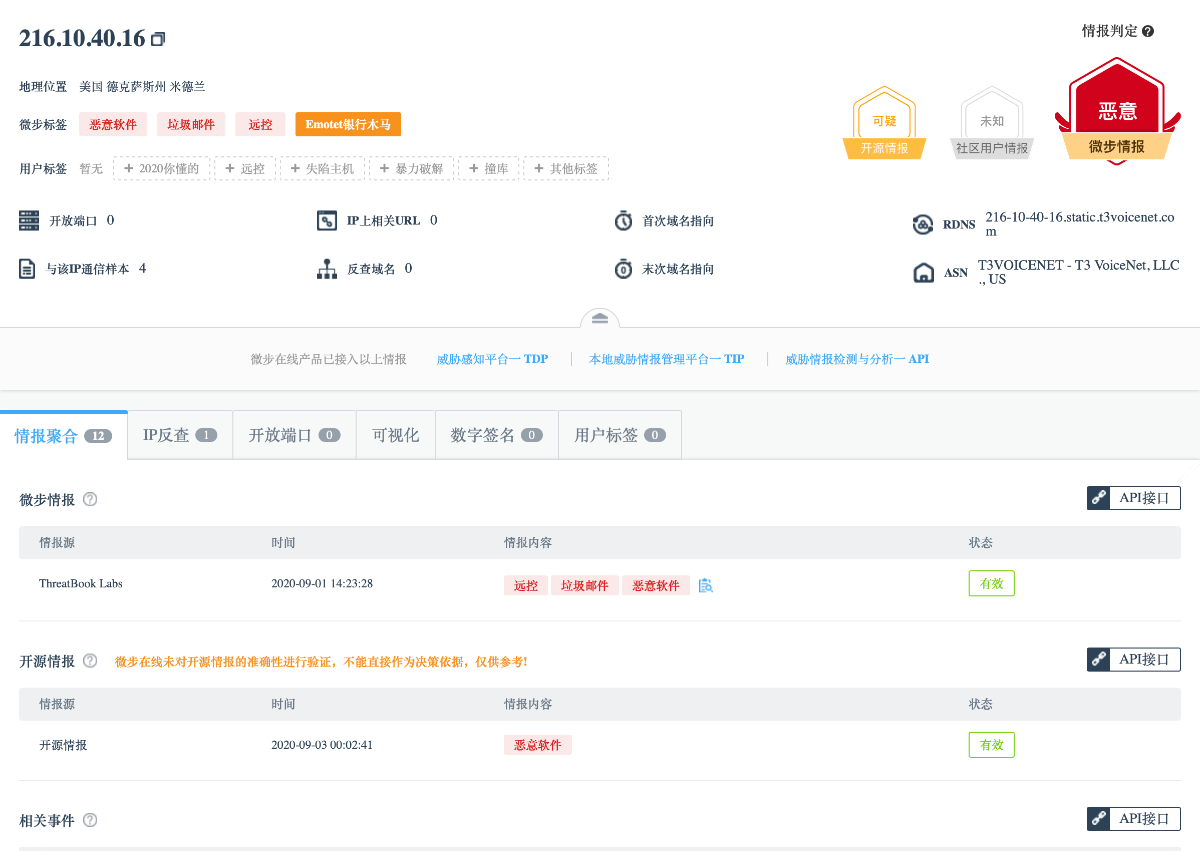Screen dimensions: 1200x851
Task: Click the 与该IP通信样本 count 4
Action: point(143,268)
